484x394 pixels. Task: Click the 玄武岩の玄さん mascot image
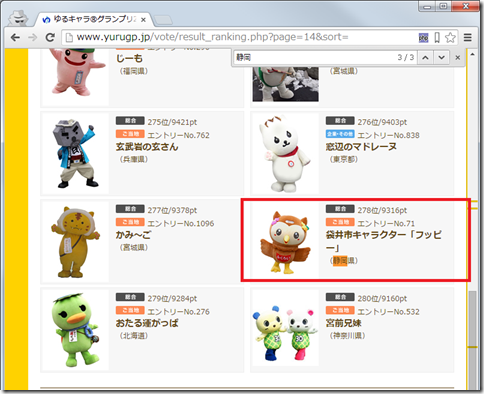(x=76, y=154)
